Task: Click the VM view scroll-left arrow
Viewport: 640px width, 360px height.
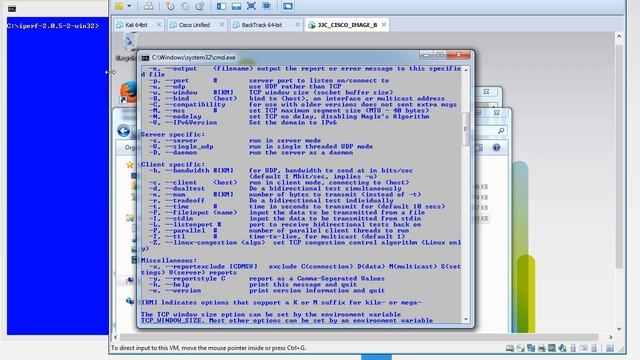Action: tap(116, 337)
